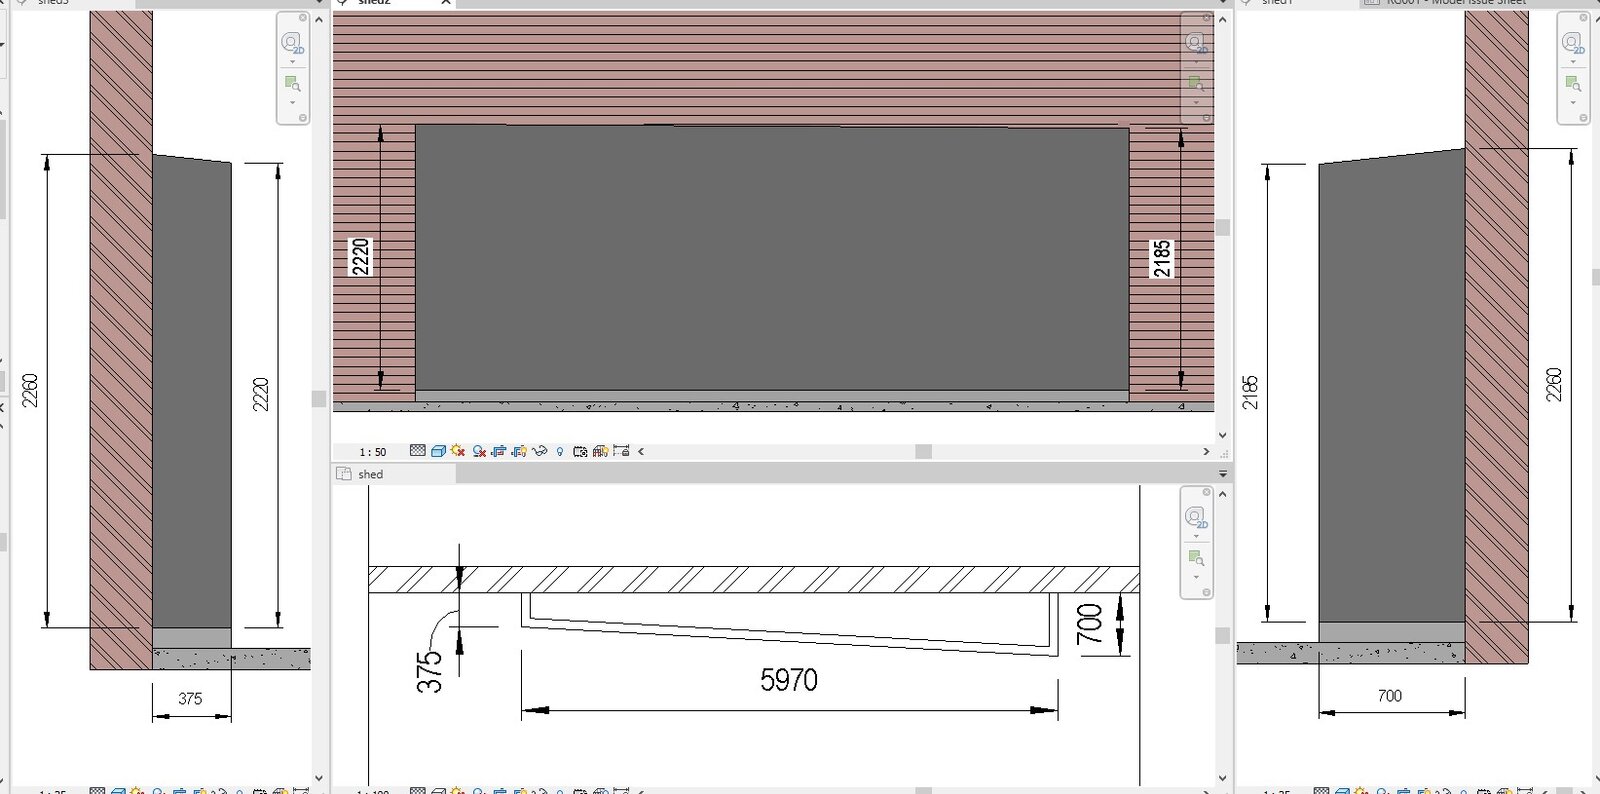The width and height of the screenshot is (1600, 794).
Task: Toggle shadows in 1:50 view control bar
Action: click(479, 451)
